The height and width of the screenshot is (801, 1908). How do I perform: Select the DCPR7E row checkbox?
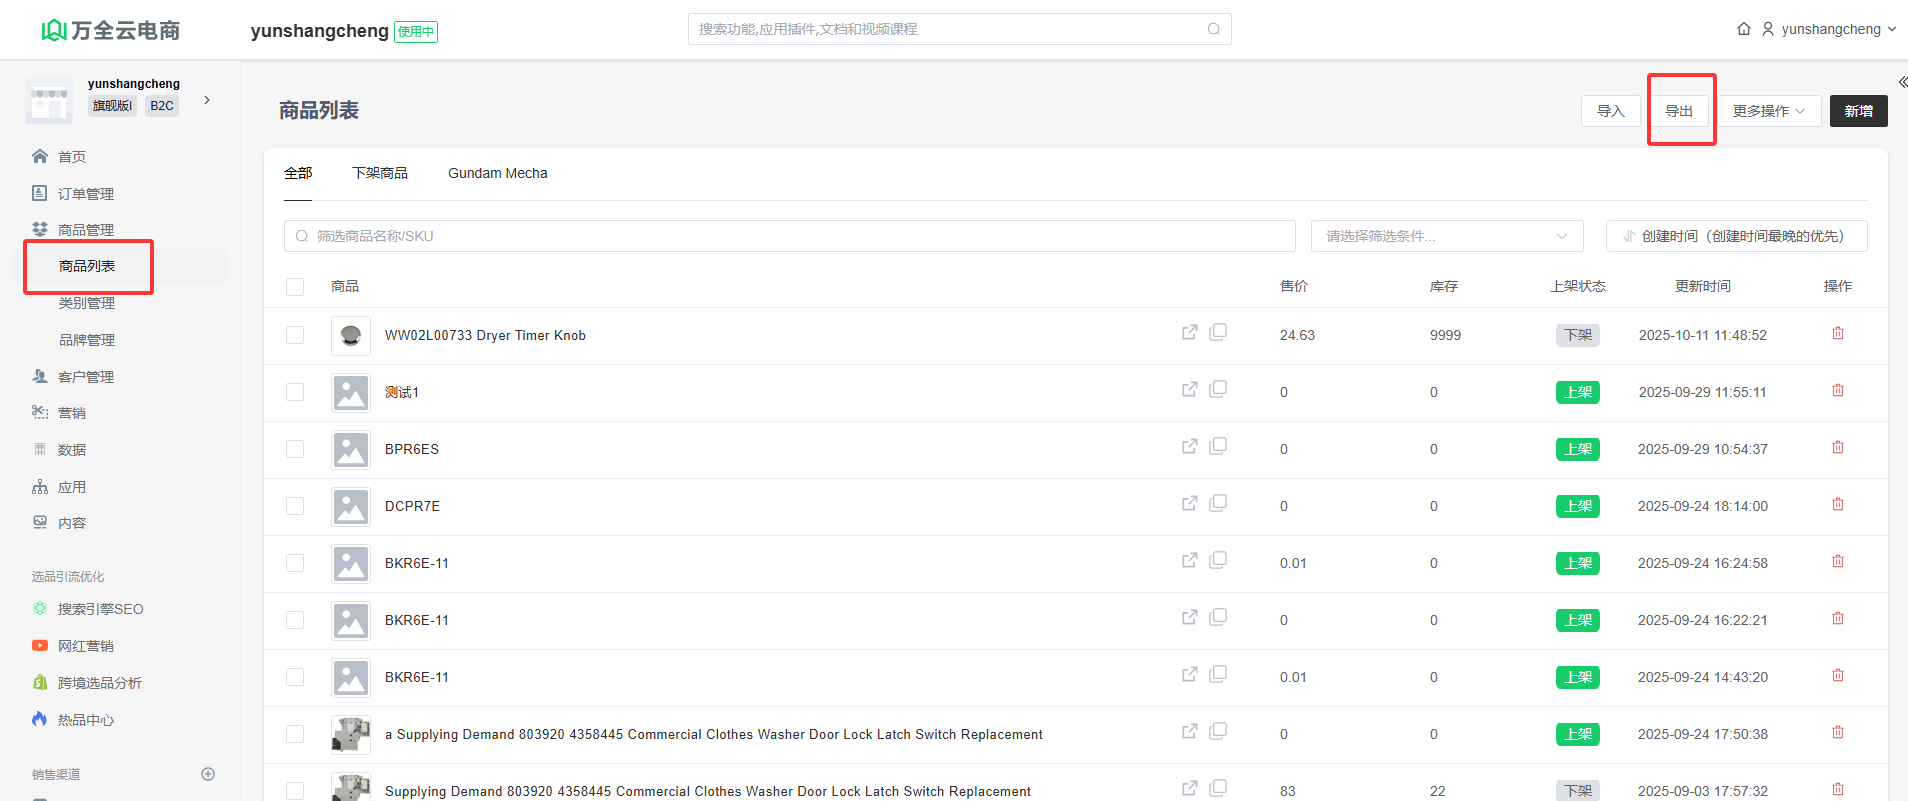point(295,506)
